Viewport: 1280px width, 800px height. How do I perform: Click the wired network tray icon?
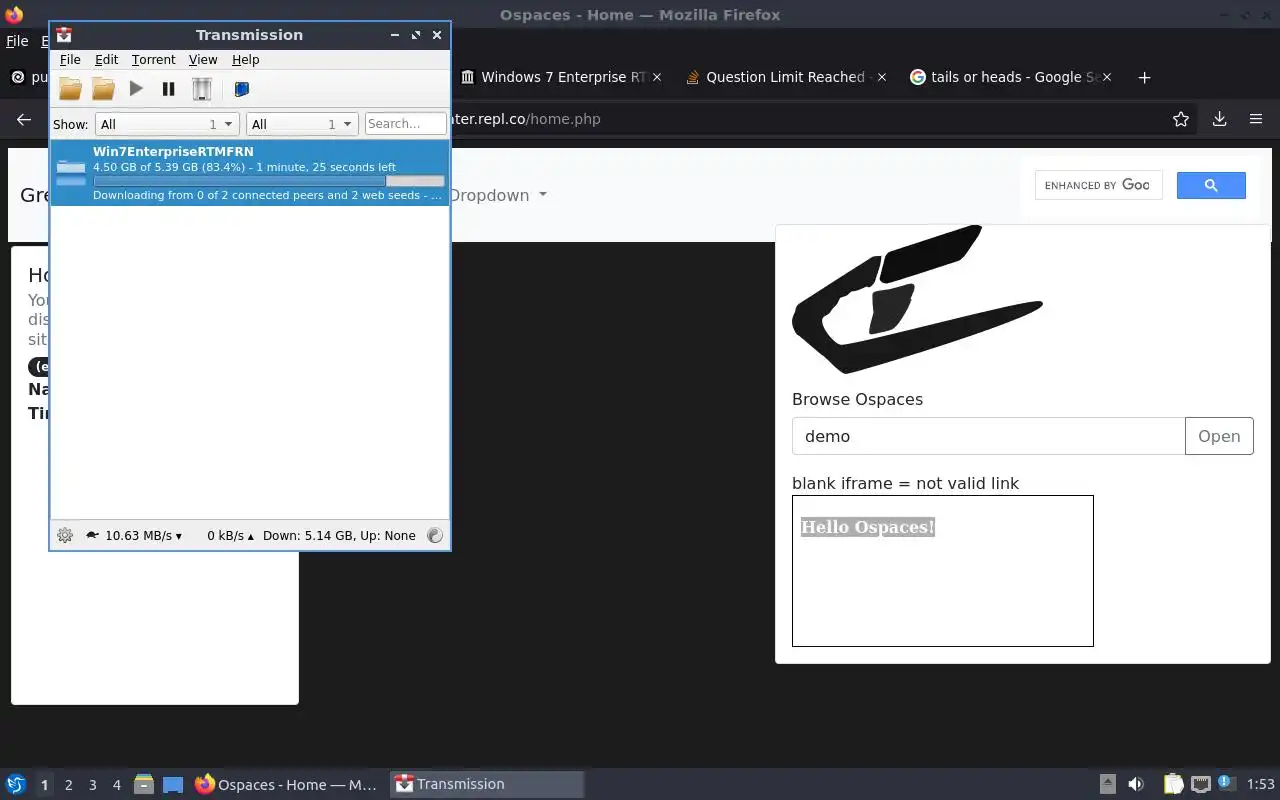[1200, 784]
